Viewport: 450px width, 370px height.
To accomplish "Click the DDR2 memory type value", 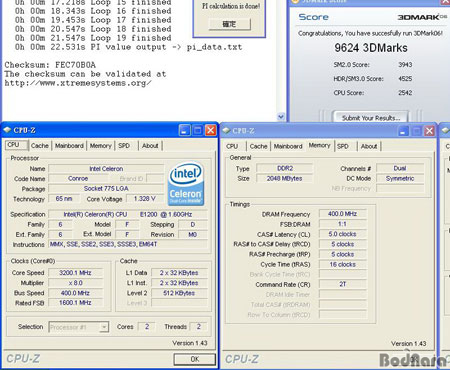I will coord(285,168).
